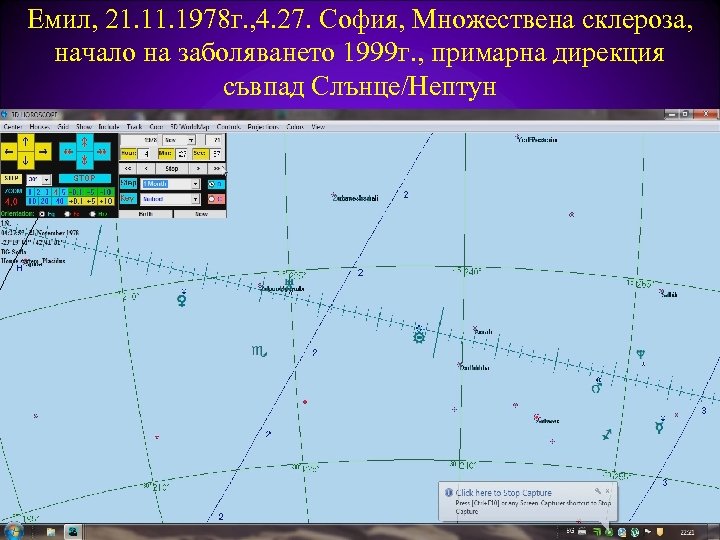Open the wrench options on capture notification
This screenshot has width=720, height=540.
tap(597, 491)
